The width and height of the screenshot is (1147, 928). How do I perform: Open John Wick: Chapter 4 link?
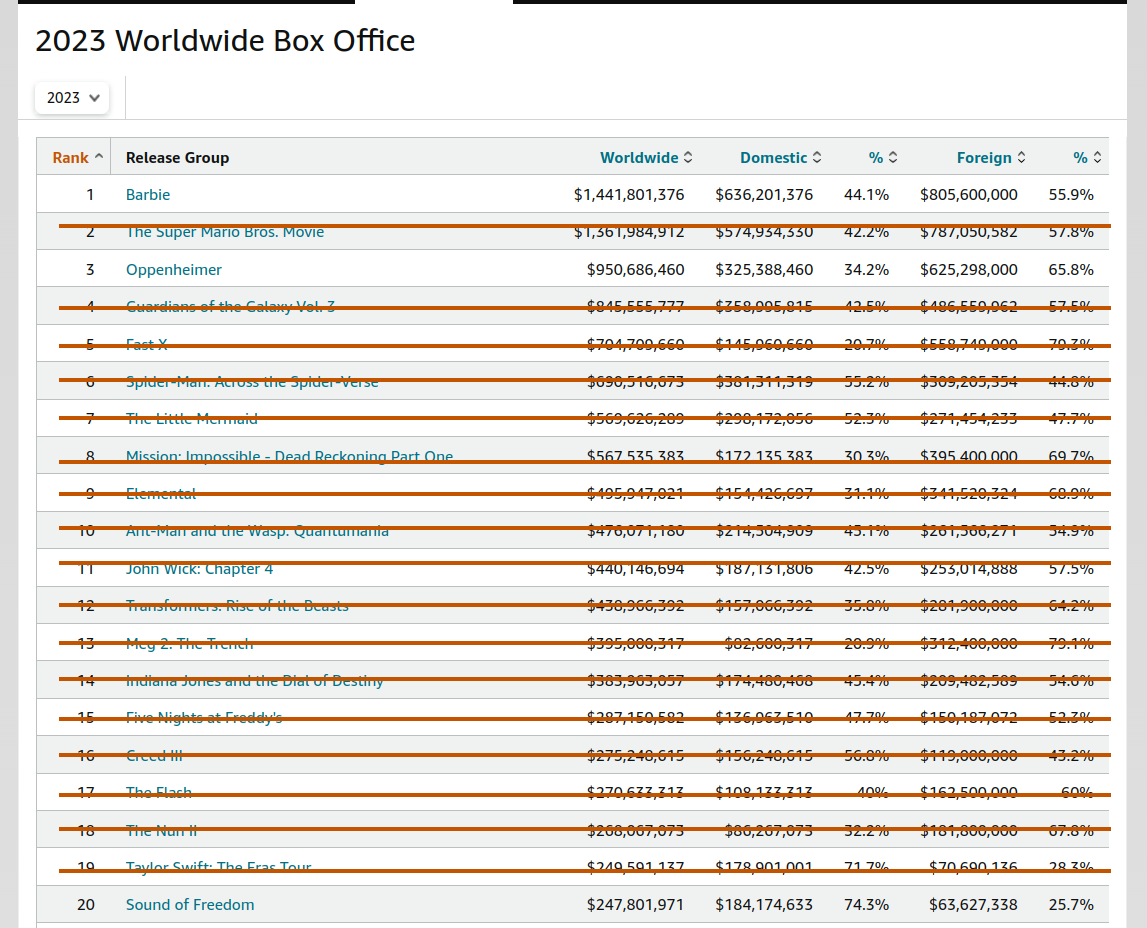tap(199, 569)
